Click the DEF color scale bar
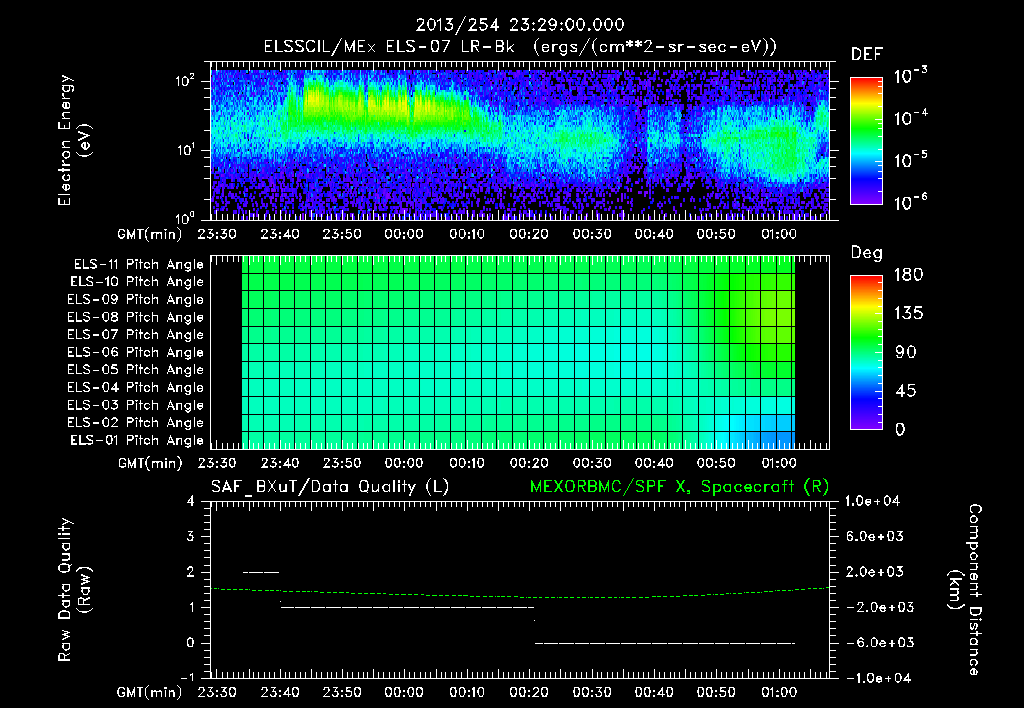 tap(866, 141)
